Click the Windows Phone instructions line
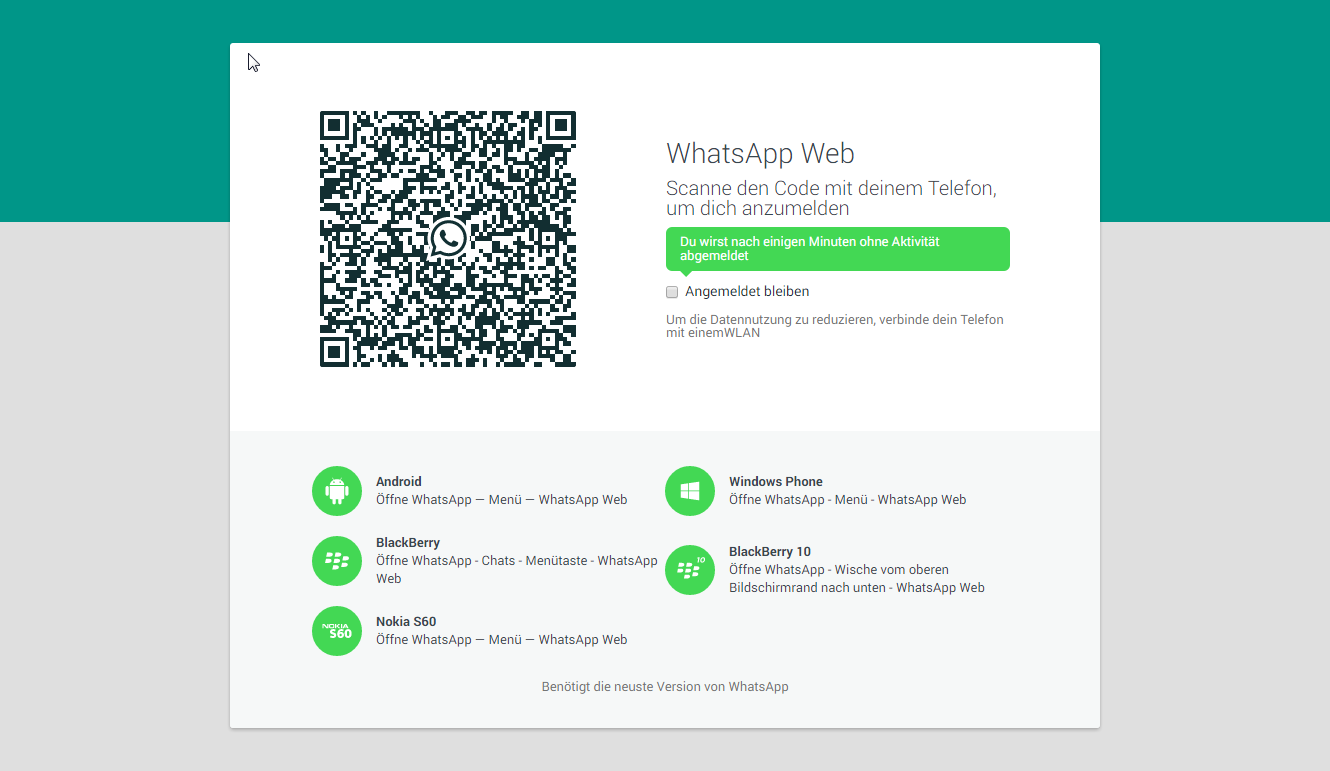Viewport: 1330px width, 771px height. click(848, 500)
